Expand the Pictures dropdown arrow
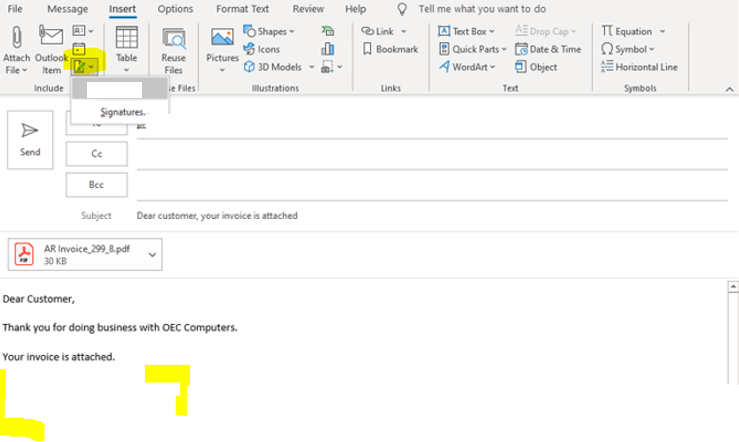Screen dimensions: 739x442 point(222,70)
